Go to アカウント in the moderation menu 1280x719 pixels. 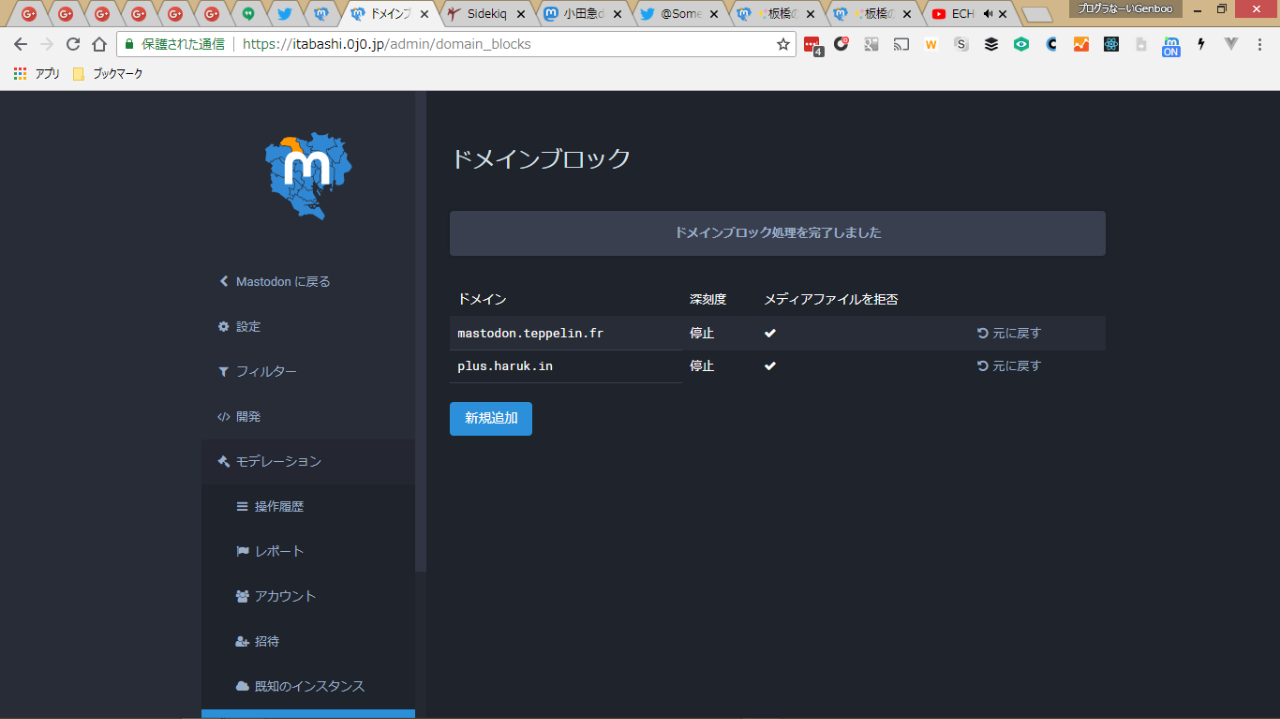(x=284, y=596)
